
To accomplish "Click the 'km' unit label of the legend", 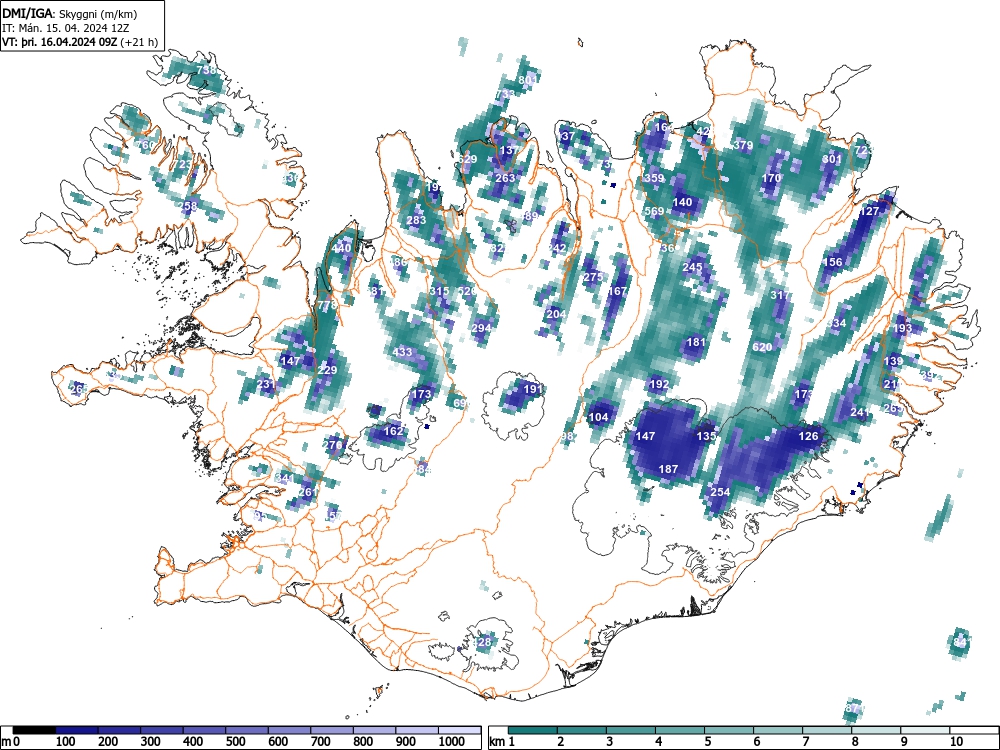I will 497,742.
